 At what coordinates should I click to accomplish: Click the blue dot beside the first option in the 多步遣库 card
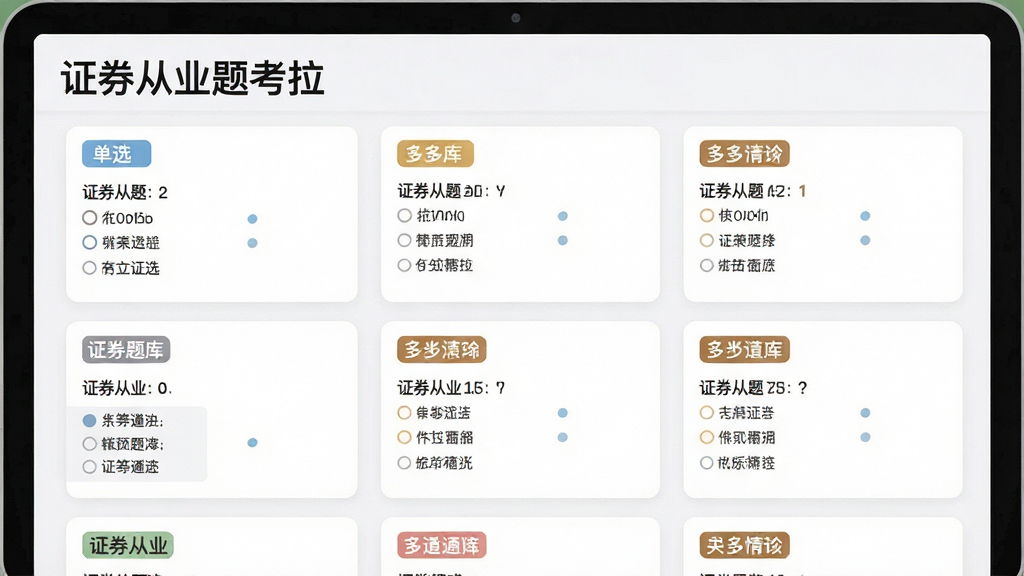point(865,413)
